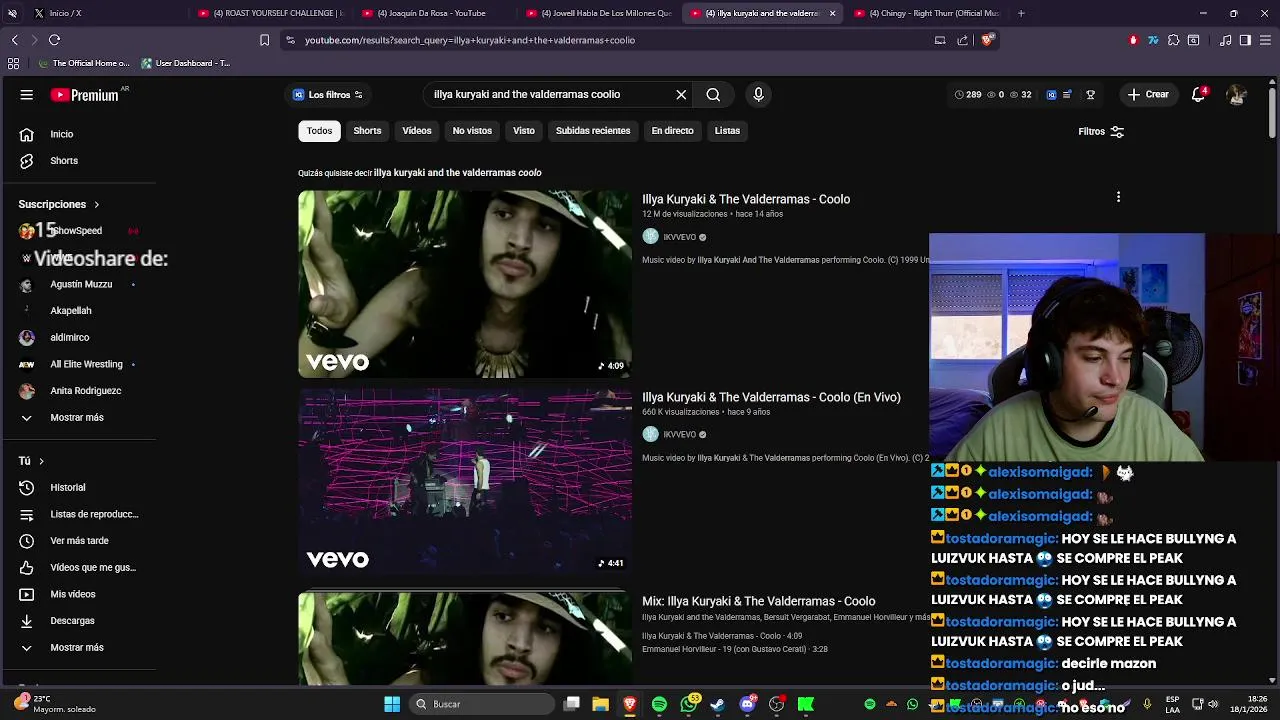Open the Mix Illya Kuryaki thumbnail
The width and height of the screenshot is (1280, 720).
[x=465, y=639]
